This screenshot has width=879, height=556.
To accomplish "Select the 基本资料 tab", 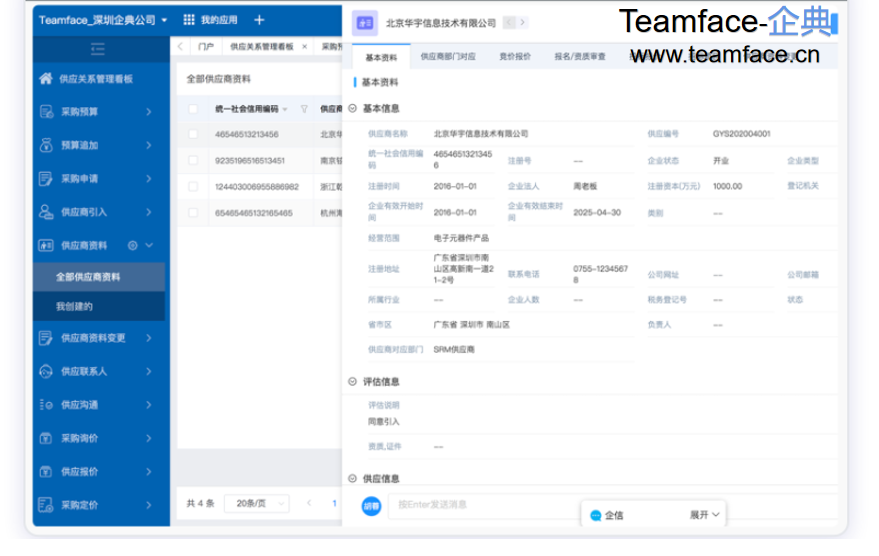I will pyautogui.click(x=381, y=57).
